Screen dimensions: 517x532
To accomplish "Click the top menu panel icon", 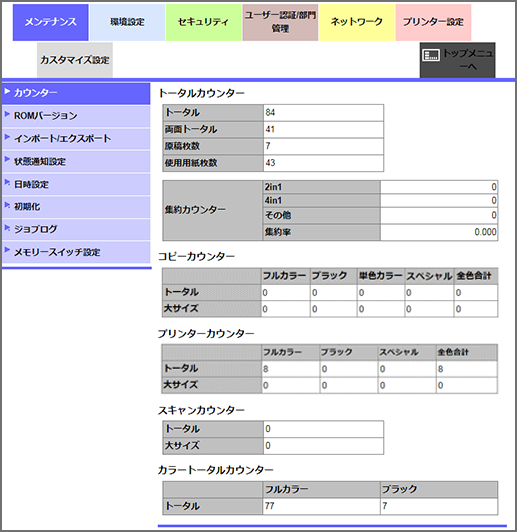I will point(431,55).
